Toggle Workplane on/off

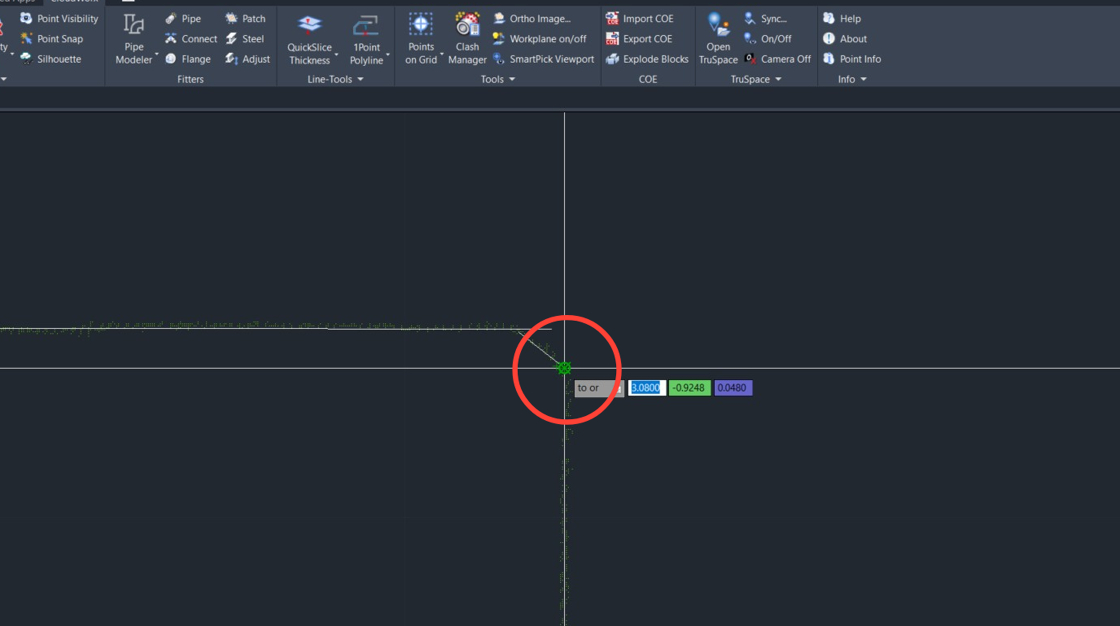tap(539, 39)
